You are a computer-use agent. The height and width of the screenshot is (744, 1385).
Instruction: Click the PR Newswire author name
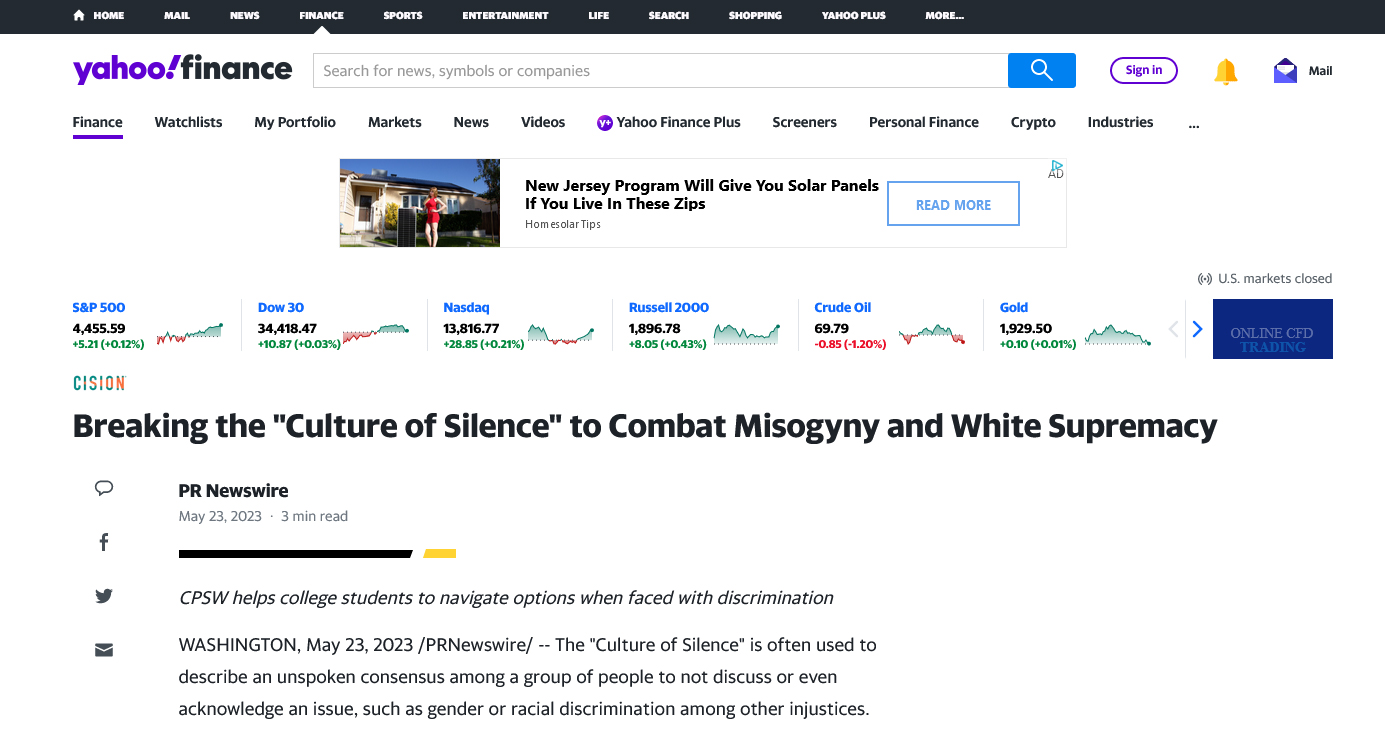click(x=233, y=490)
